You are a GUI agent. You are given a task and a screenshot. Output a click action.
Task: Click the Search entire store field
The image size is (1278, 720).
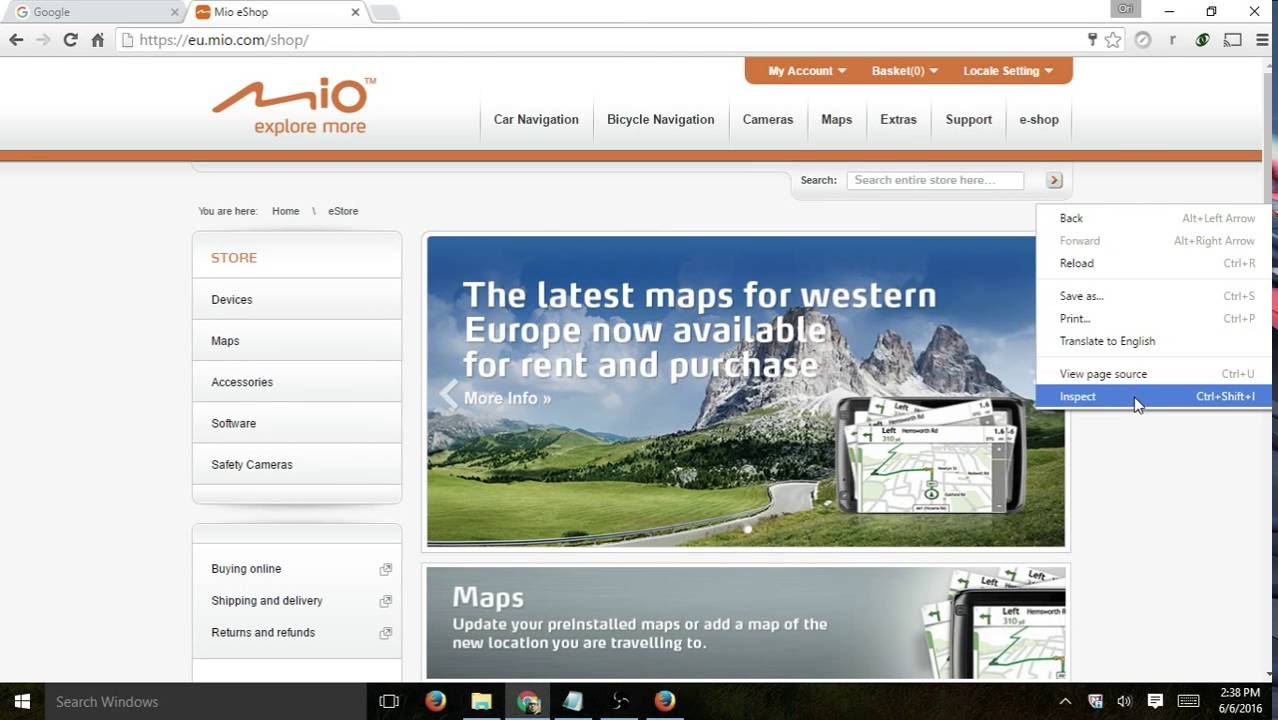coord(935,180)
